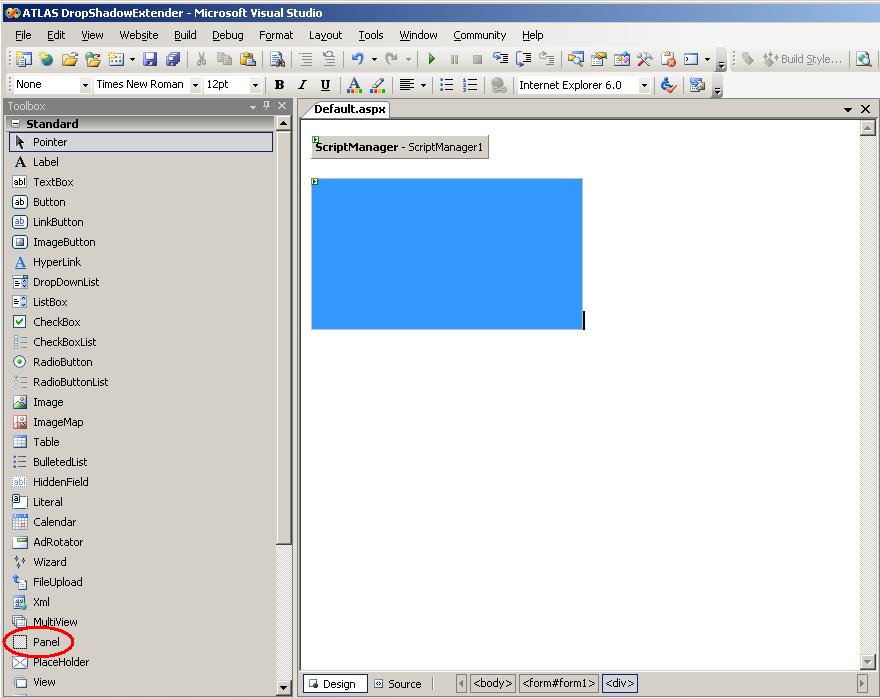Image resolution: width=880 pixels, height=698 pixels.
Task: Select the CheckBox control in Toolbox
Action: pyautogui.click(x=56, y=322)
